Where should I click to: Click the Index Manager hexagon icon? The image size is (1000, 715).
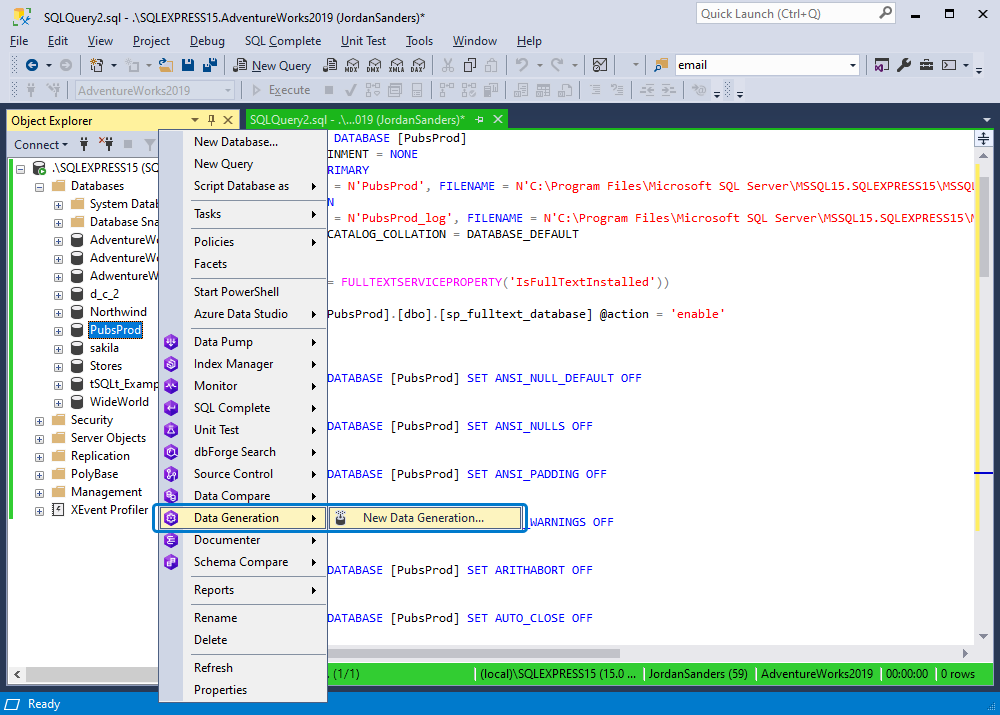coord(171,364)
